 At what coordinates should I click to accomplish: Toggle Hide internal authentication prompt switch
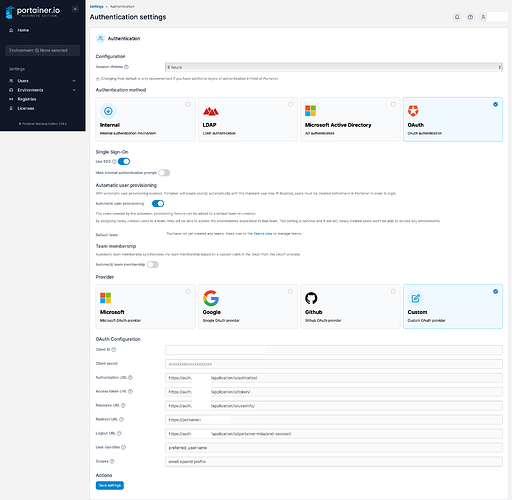[x=164, y=173]
